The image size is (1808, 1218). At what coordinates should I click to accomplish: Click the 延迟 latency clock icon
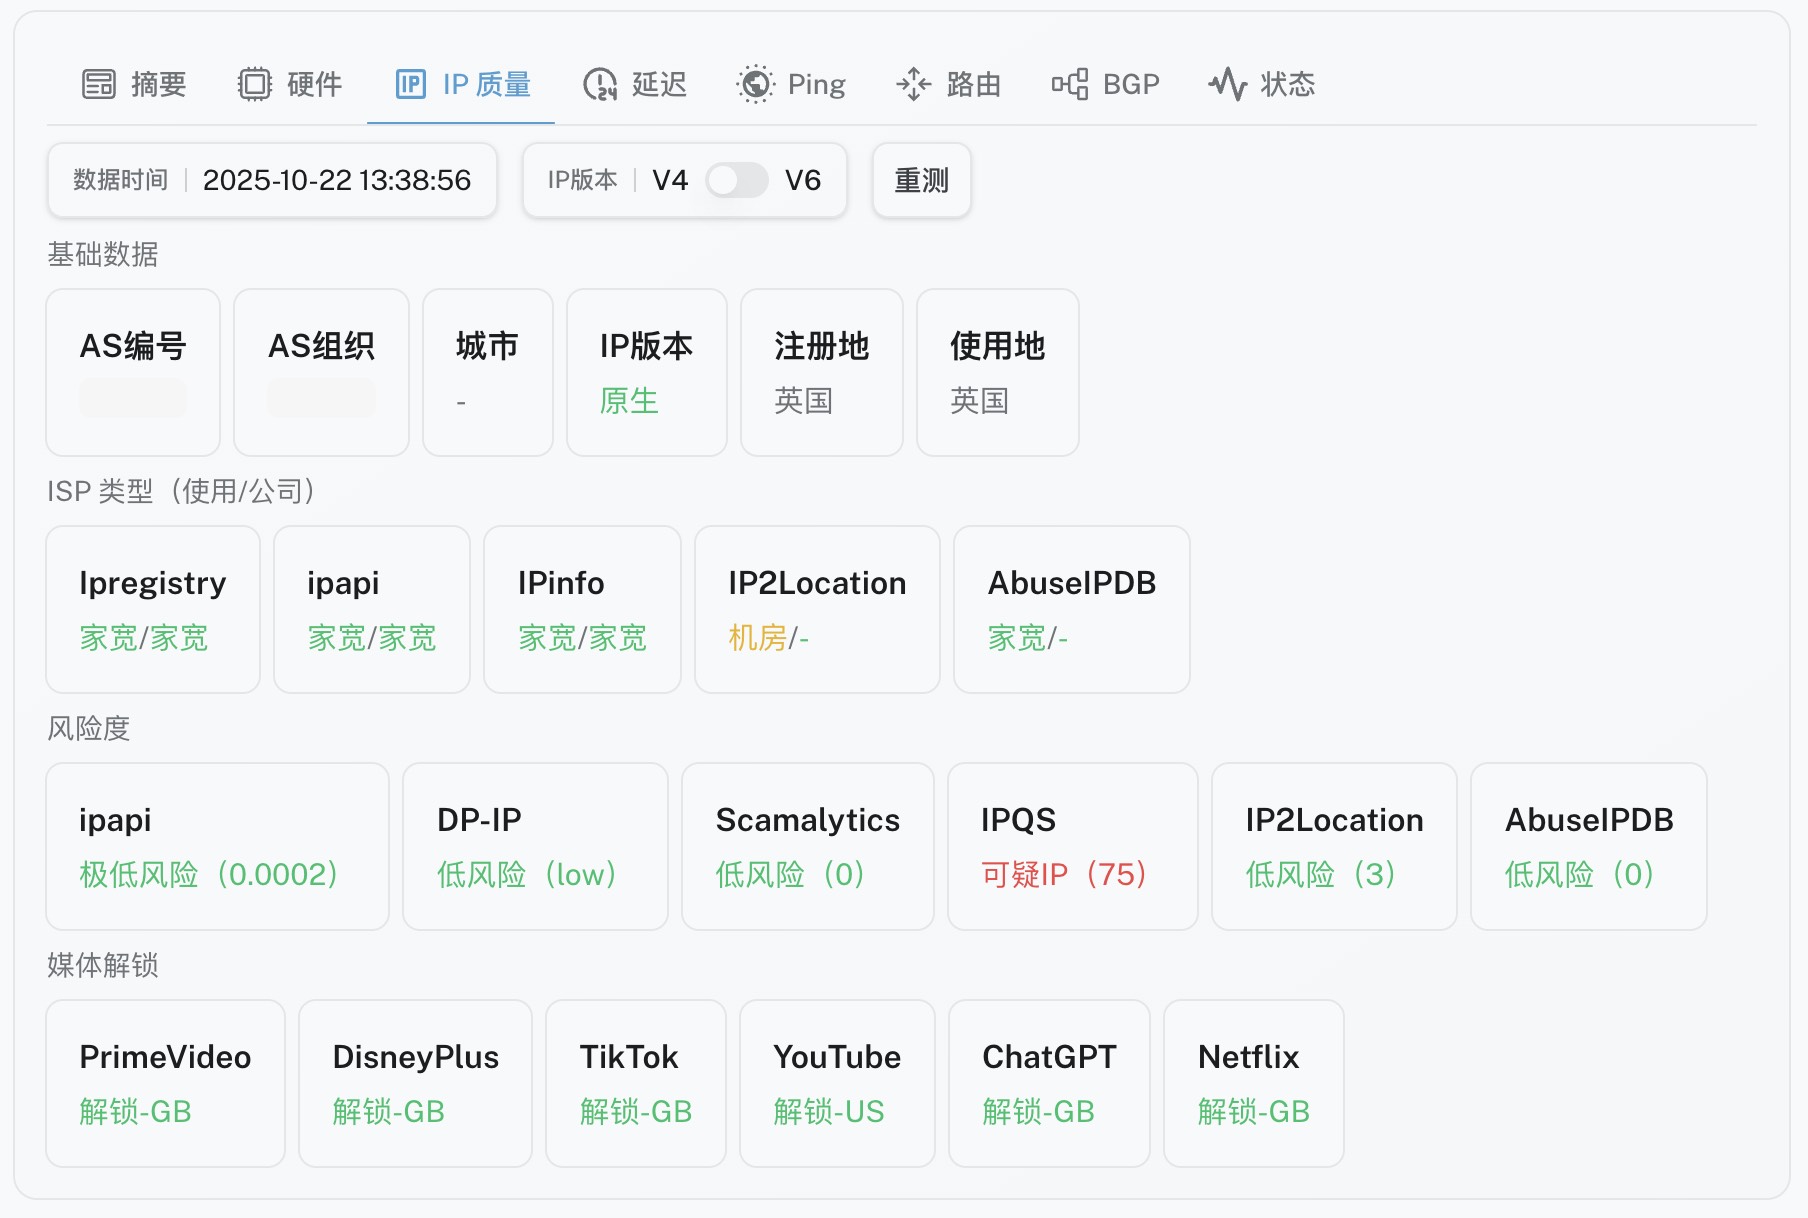point(600,84)
